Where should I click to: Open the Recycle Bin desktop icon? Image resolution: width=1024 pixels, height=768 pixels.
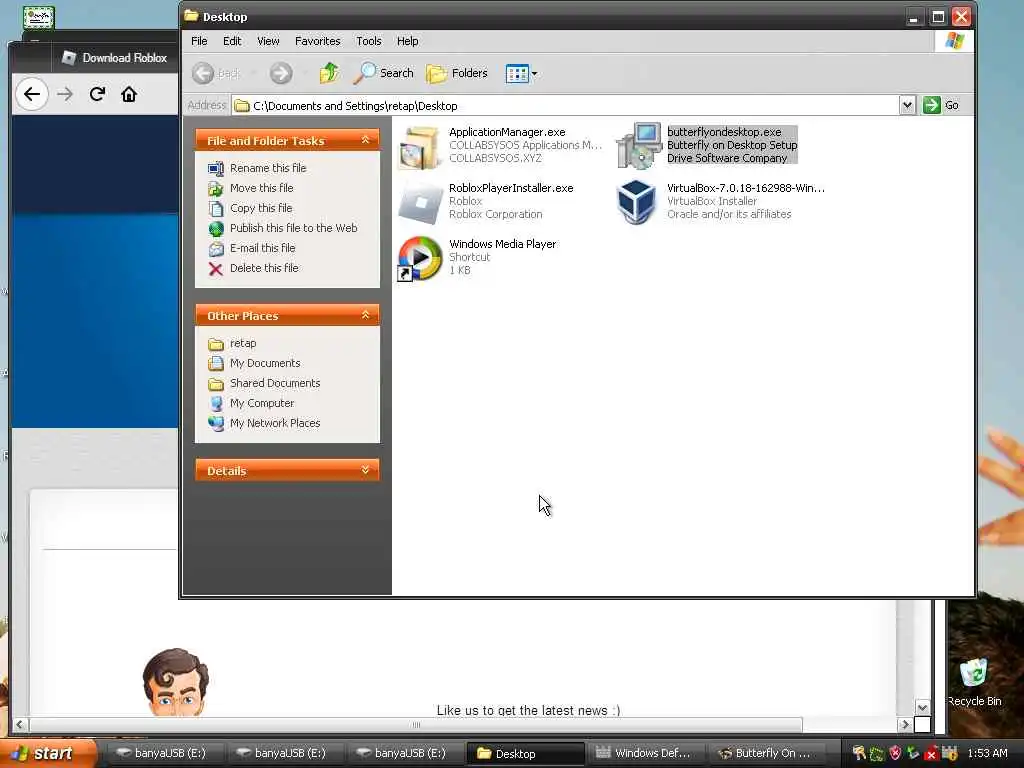tap(974, 682)
